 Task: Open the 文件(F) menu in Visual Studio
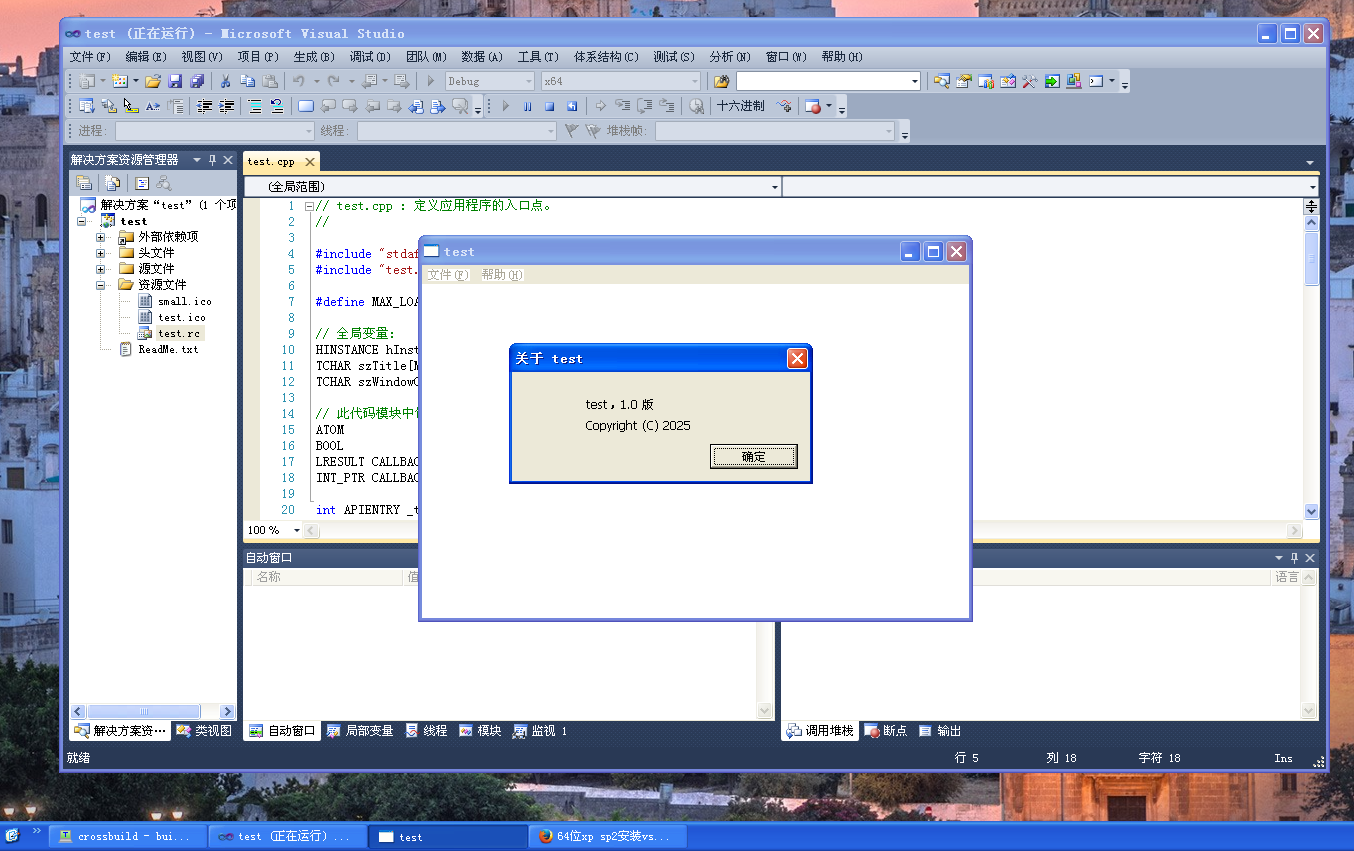[x=90, y=57]
